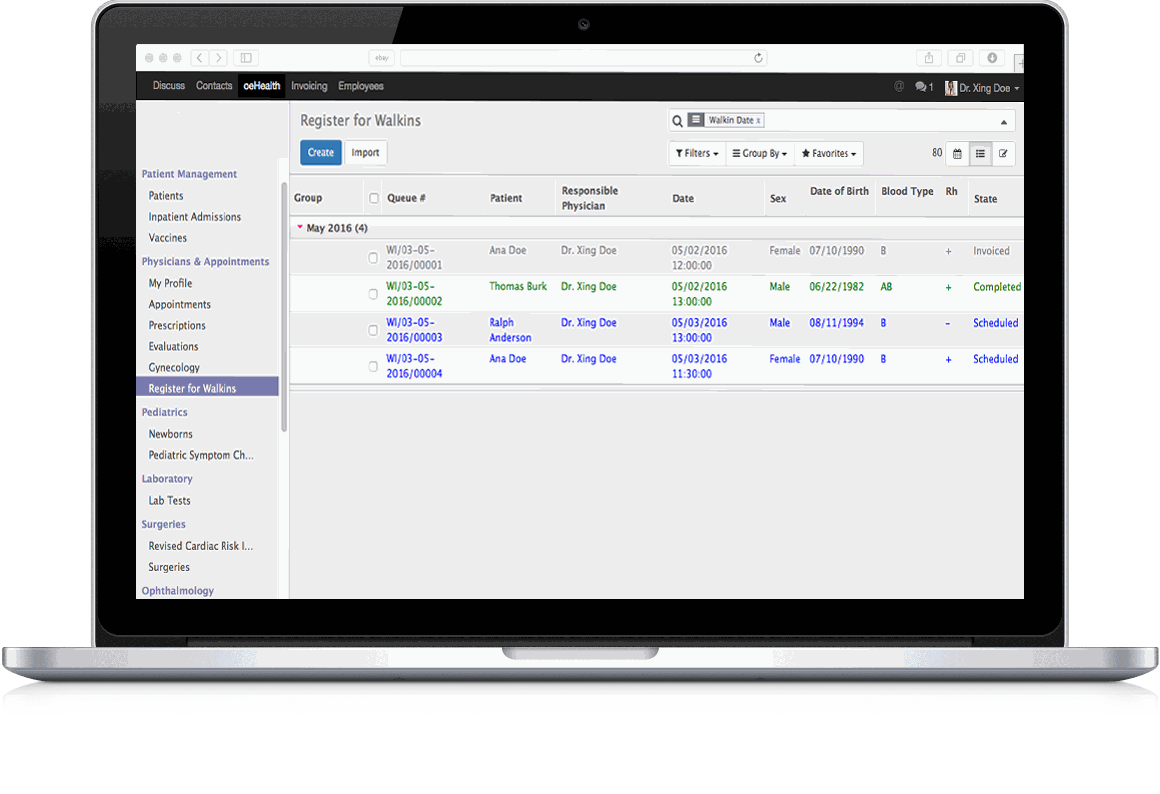
Task: Reload the page with the refresh icon
Action: (758, 58)
